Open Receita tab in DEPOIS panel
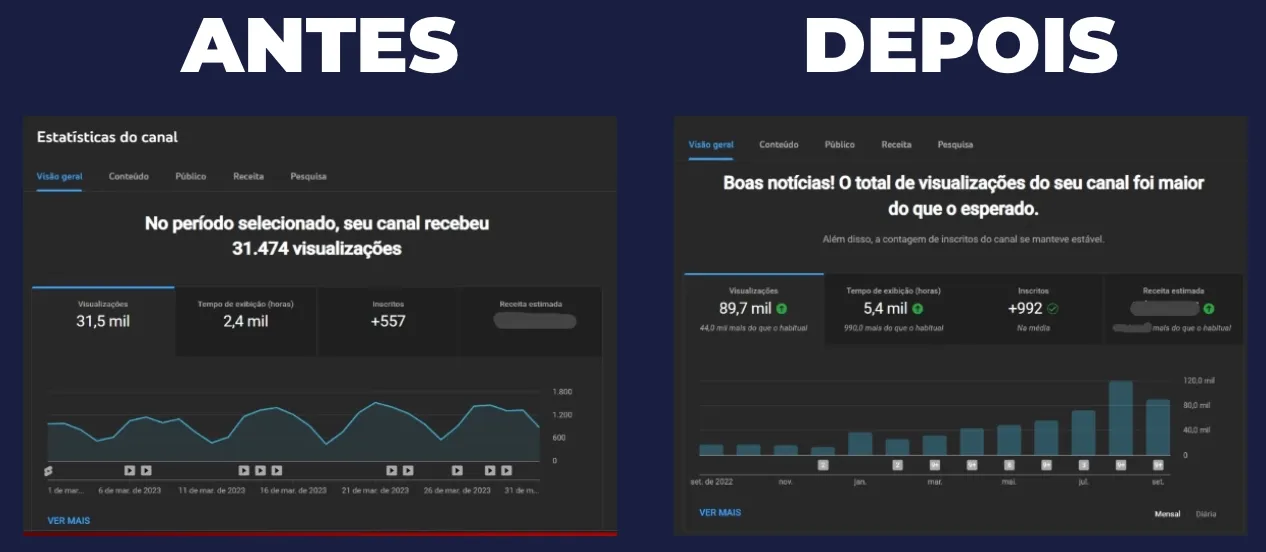The image size is (1266, 552). [x=896, y=145]
